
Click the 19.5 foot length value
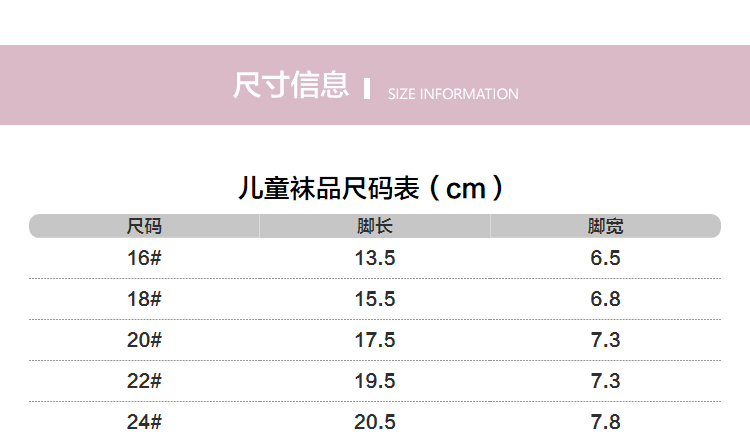(375, 381)
